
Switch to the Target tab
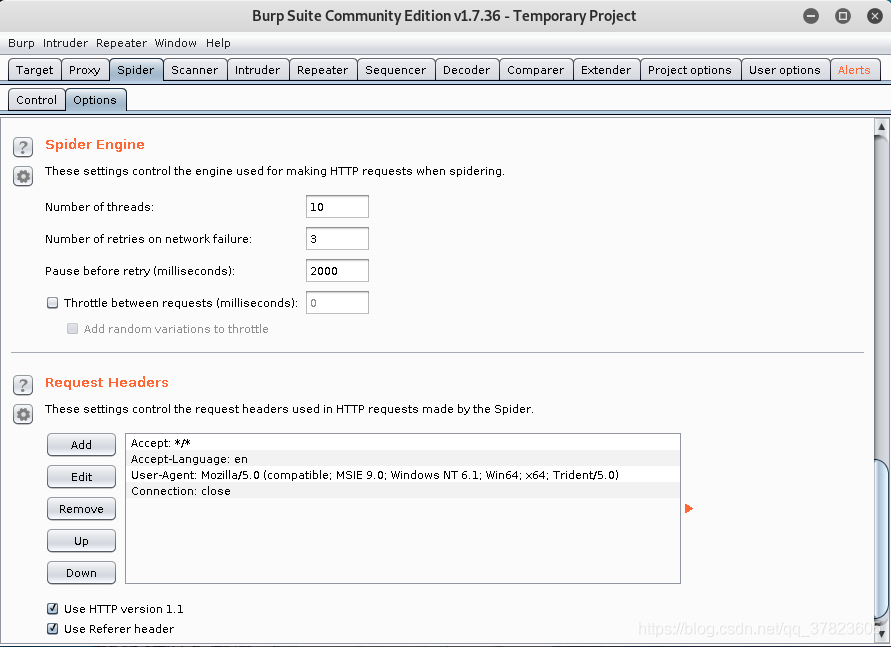coord(35,70)
